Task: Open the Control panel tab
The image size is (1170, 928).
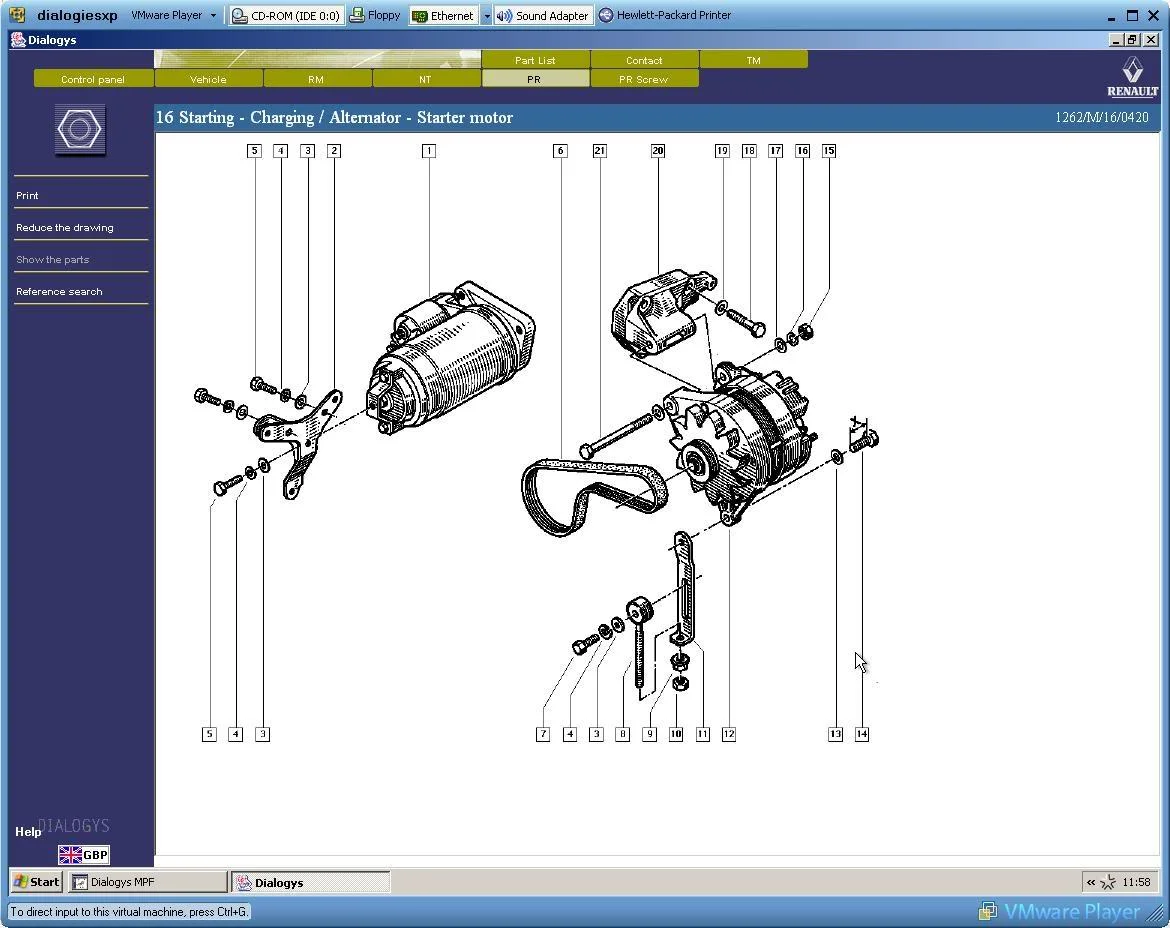Action: (x=93, y=79)
